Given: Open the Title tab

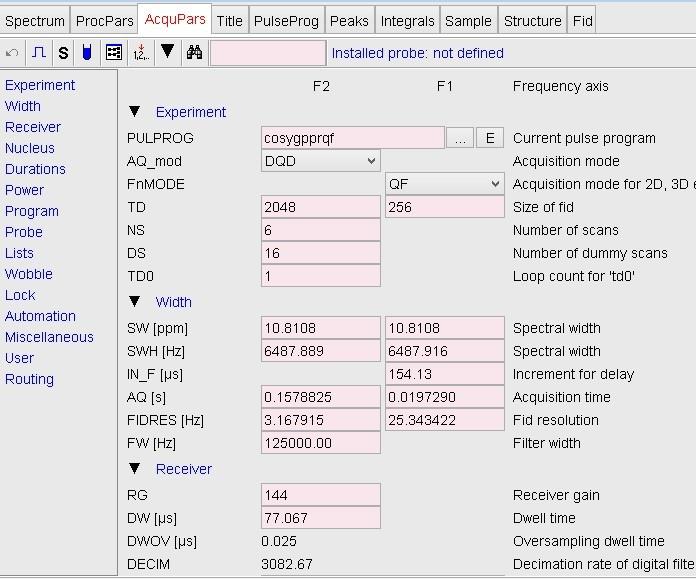Looking at the screenshot, I should pos(229,21).
